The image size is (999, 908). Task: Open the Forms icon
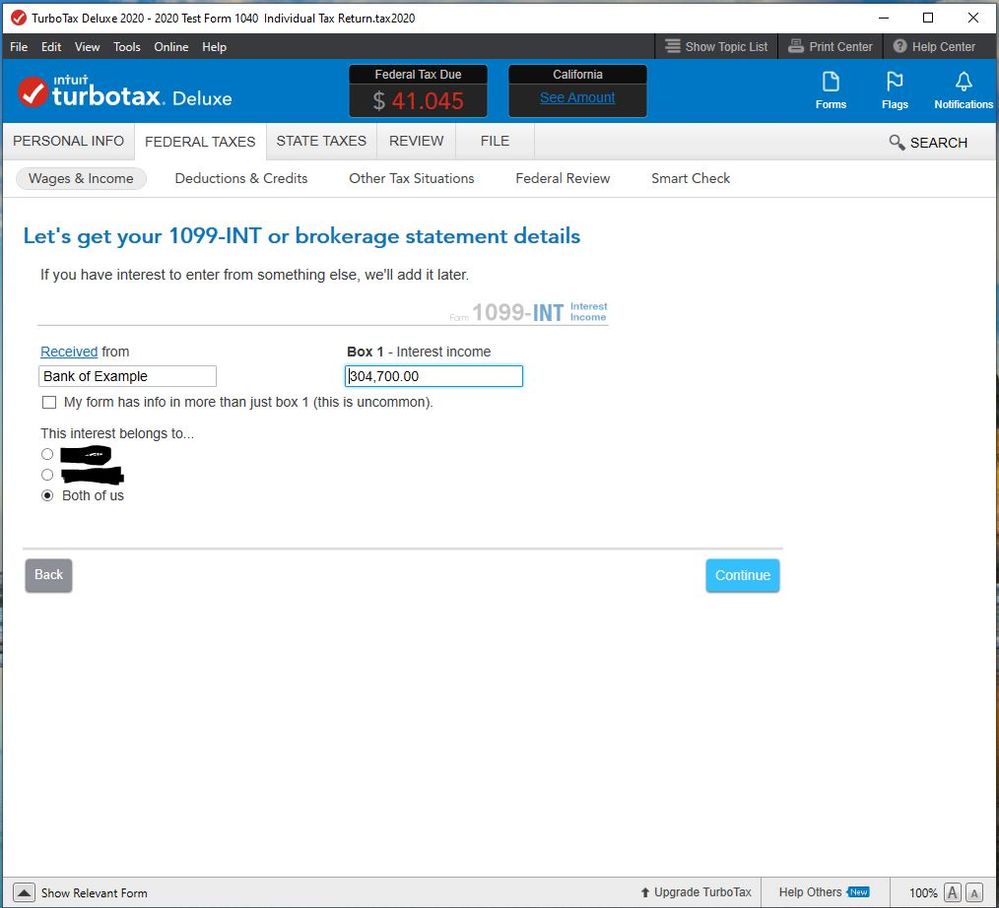coord(830,82)
